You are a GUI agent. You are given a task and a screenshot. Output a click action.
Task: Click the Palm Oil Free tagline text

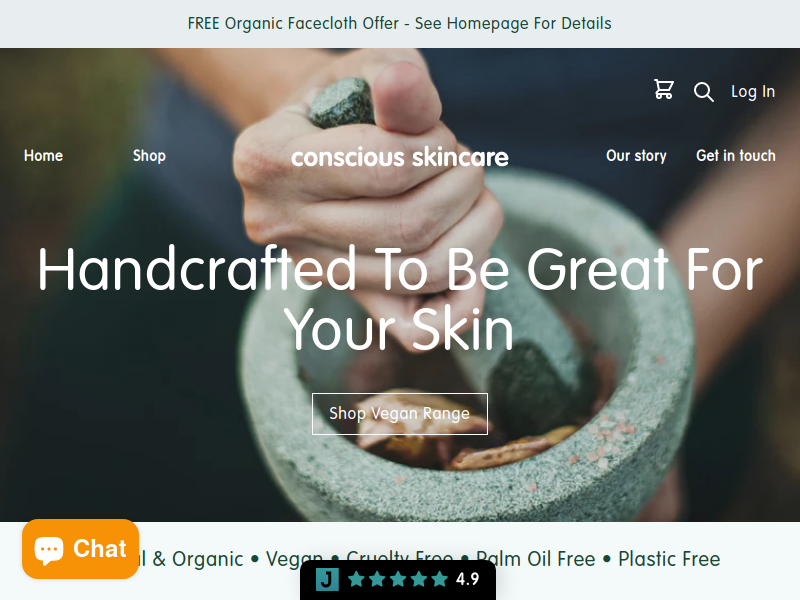[x=535, y=559]
